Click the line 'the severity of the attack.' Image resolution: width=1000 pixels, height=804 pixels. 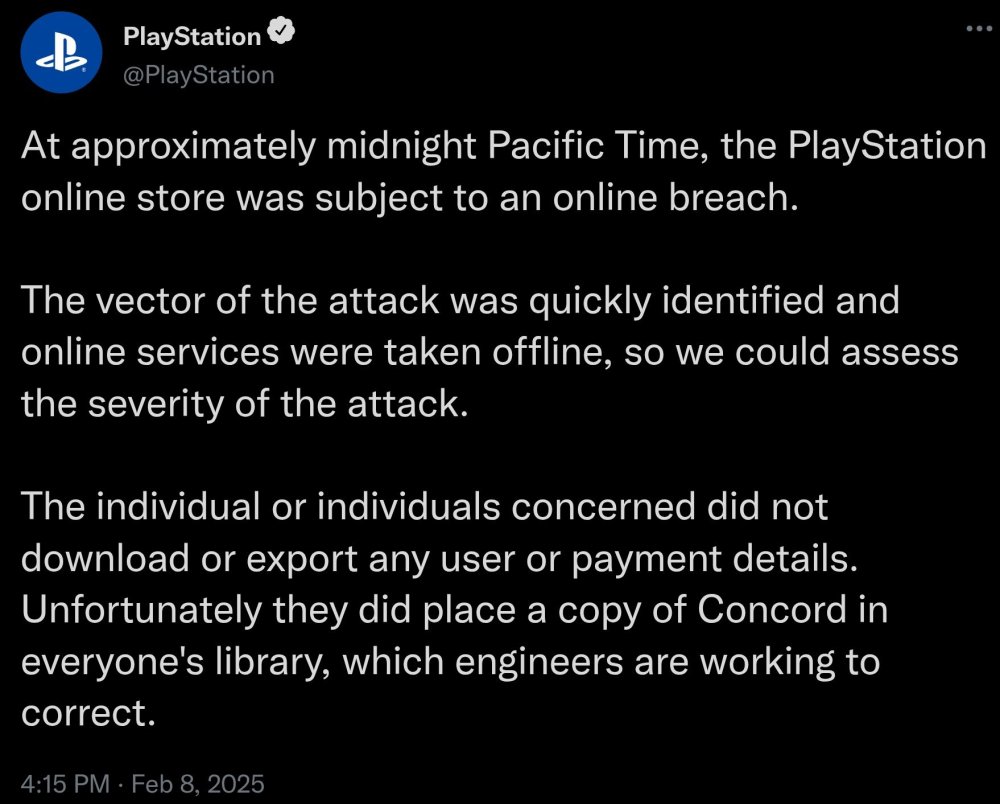[x=244, y=403]
